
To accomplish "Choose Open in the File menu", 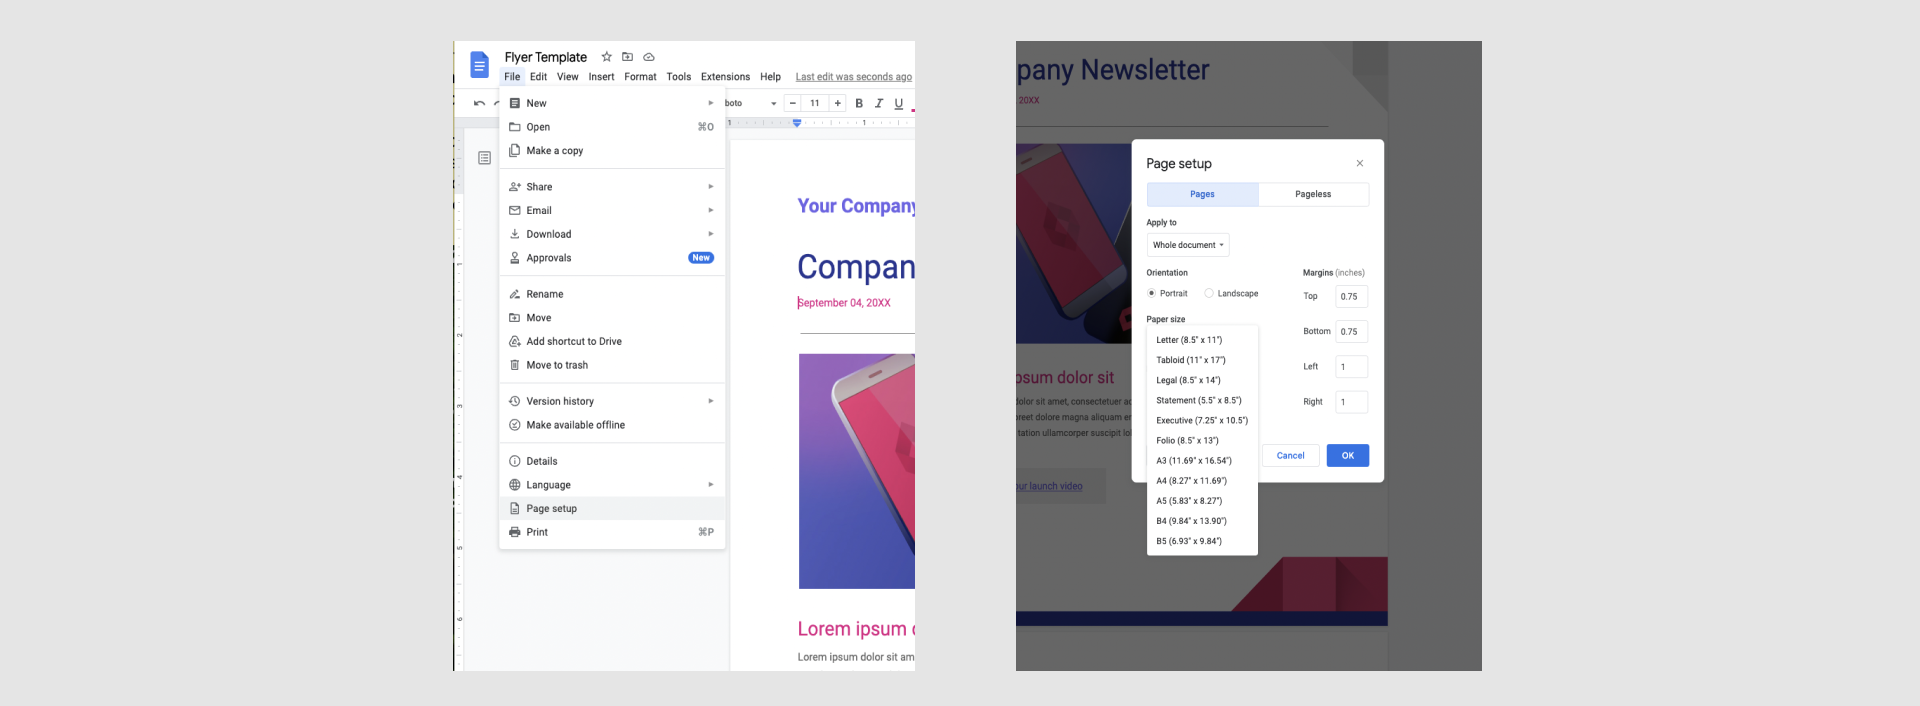I will point(612,127).
